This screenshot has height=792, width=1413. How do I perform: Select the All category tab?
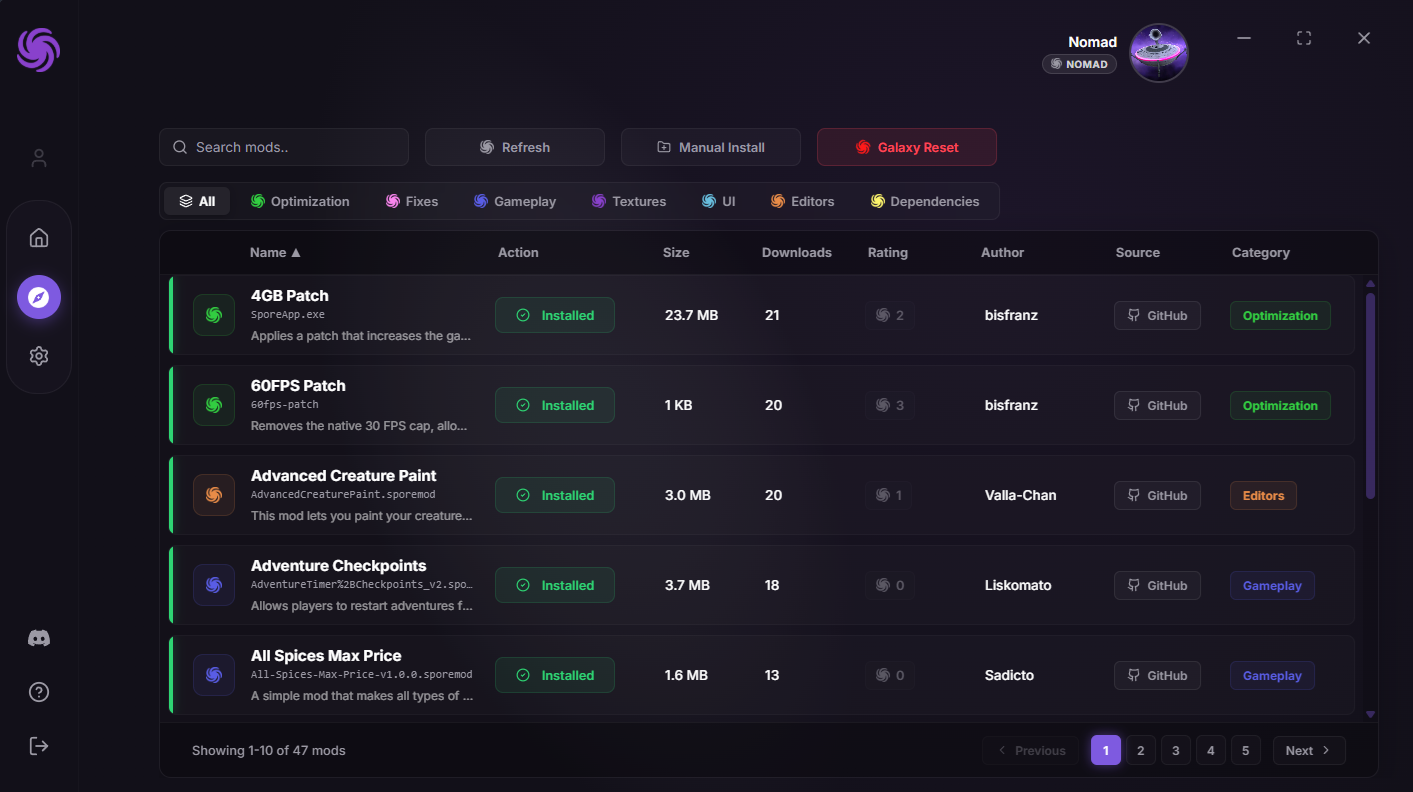click(197, 201)
